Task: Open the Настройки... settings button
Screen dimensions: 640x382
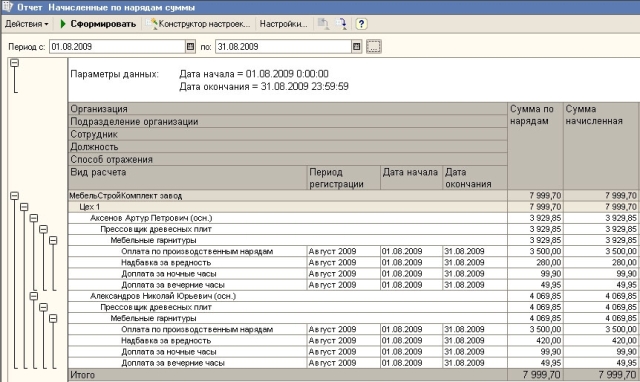Action: coord(283,24)
